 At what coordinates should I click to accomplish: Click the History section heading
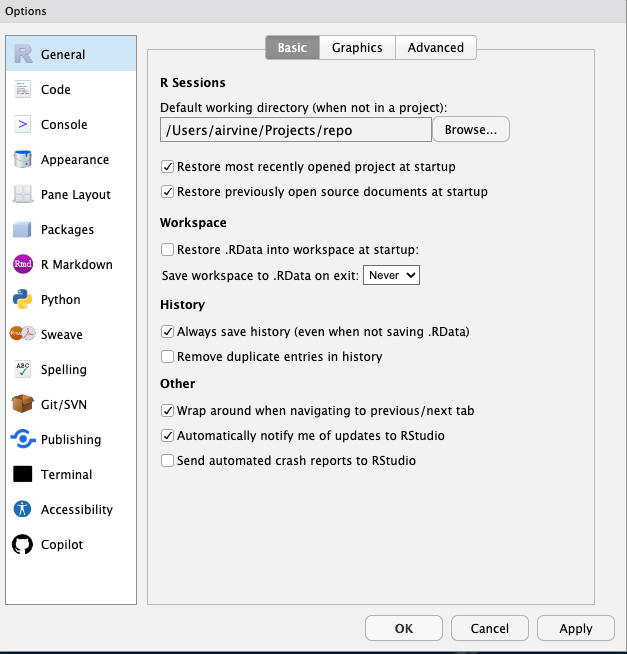(182, 305)
